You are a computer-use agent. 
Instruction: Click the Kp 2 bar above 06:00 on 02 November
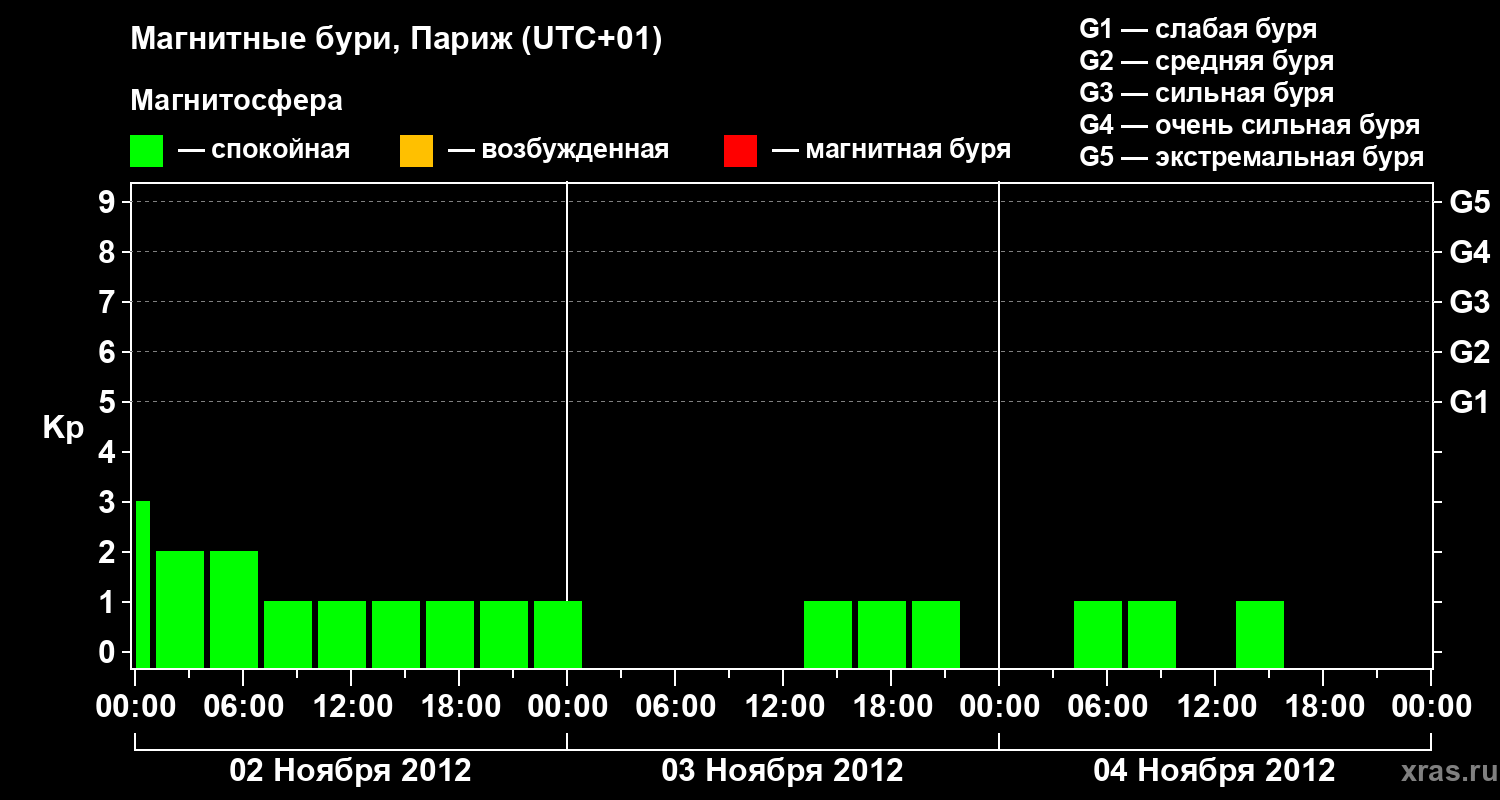tap(234, 609)
